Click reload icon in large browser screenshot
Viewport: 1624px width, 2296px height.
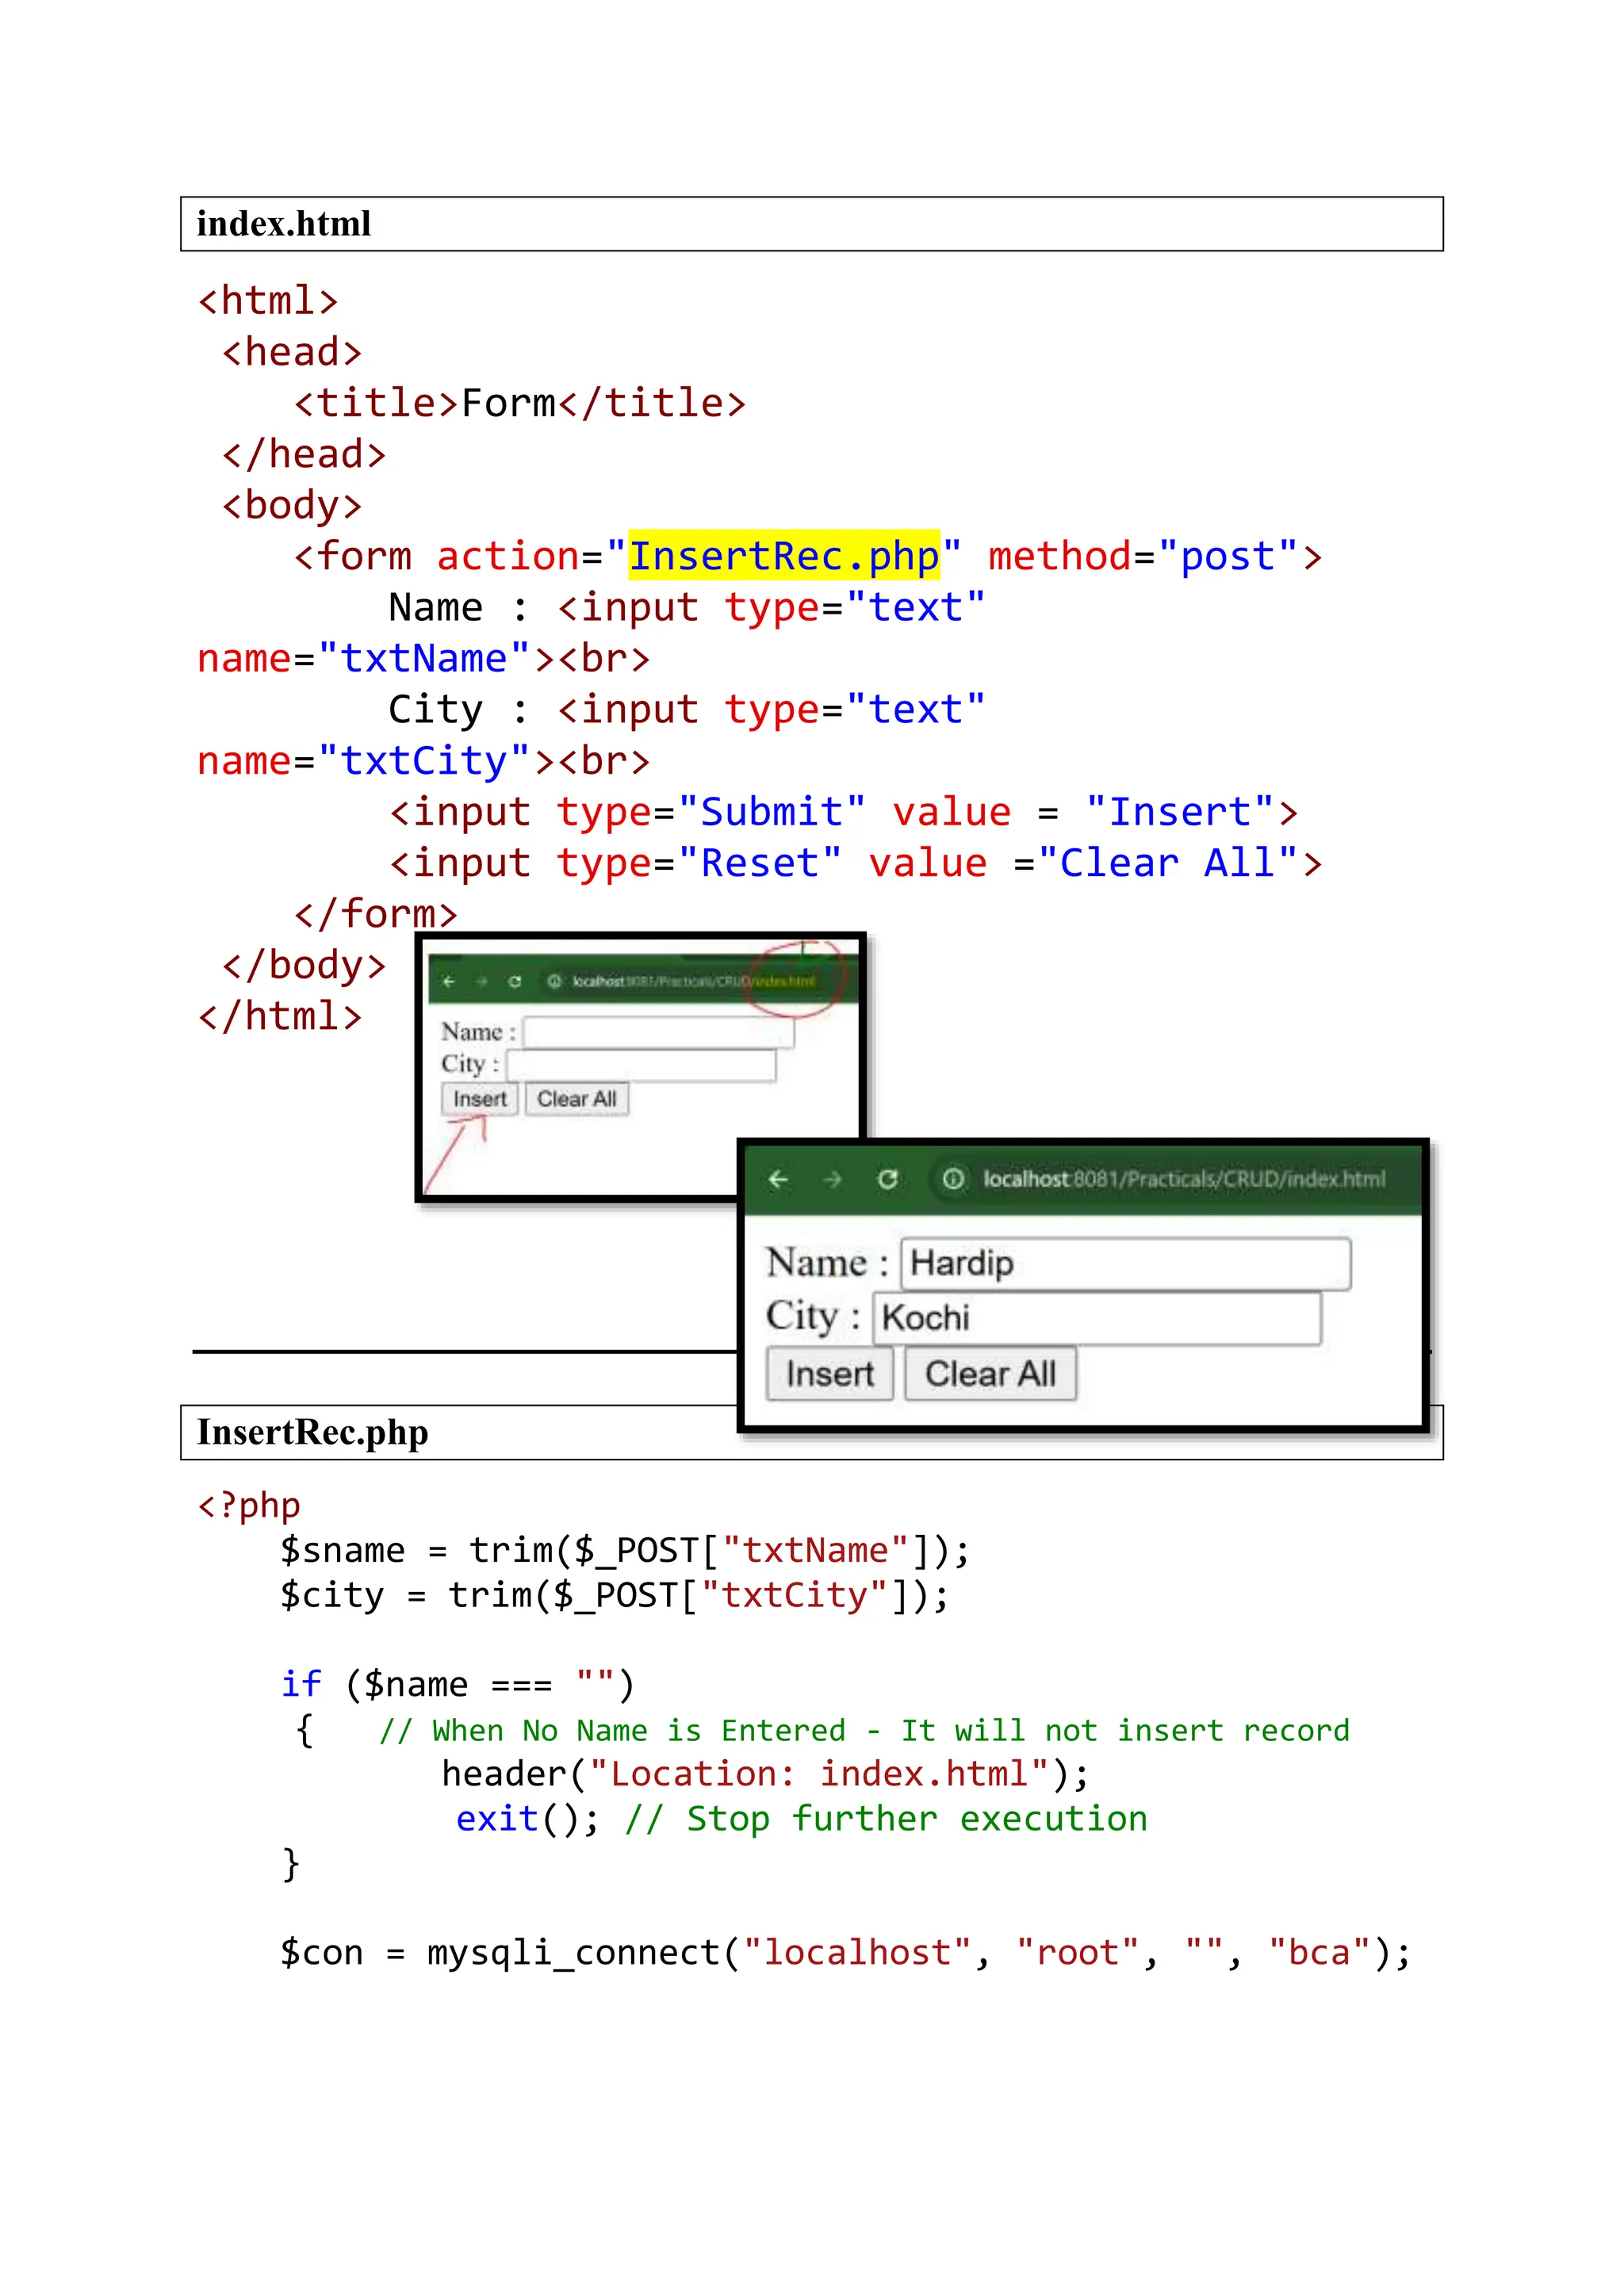click(887, 1180)
